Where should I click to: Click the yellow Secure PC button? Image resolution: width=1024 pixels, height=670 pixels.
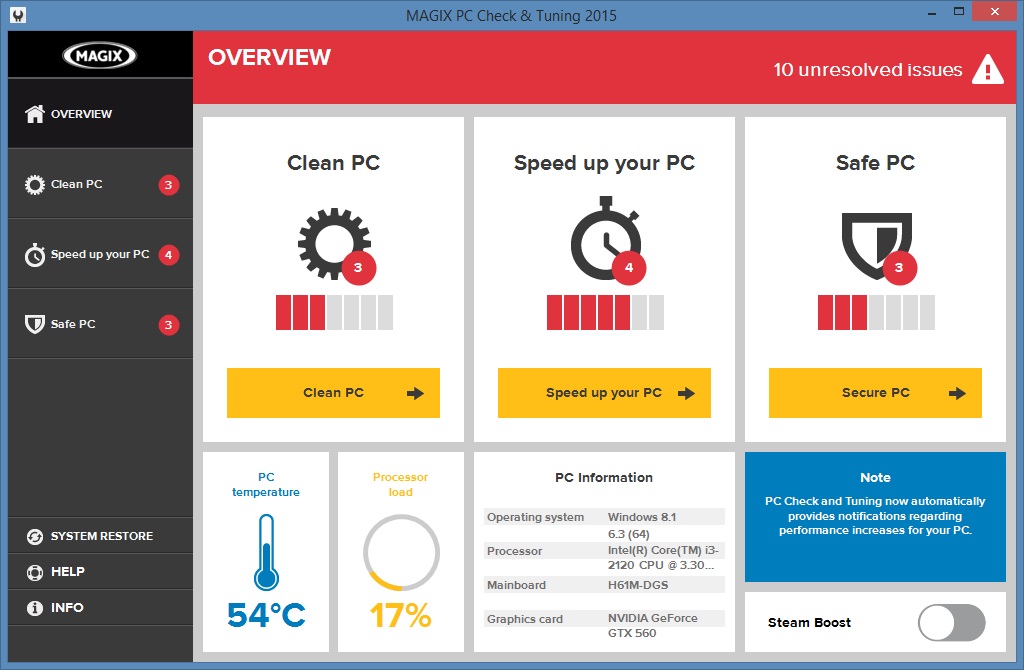point(875,392)
